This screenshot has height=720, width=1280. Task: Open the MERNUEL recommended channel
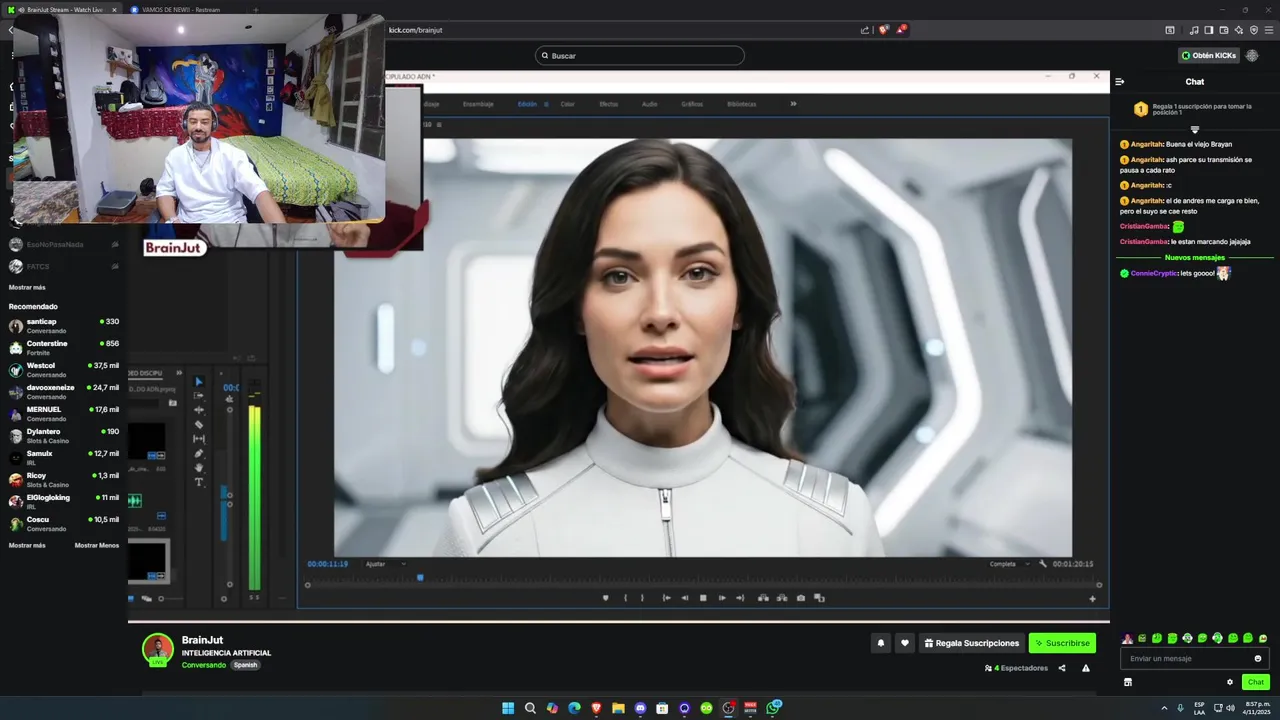pyautogui.click(x=64, y=414)
